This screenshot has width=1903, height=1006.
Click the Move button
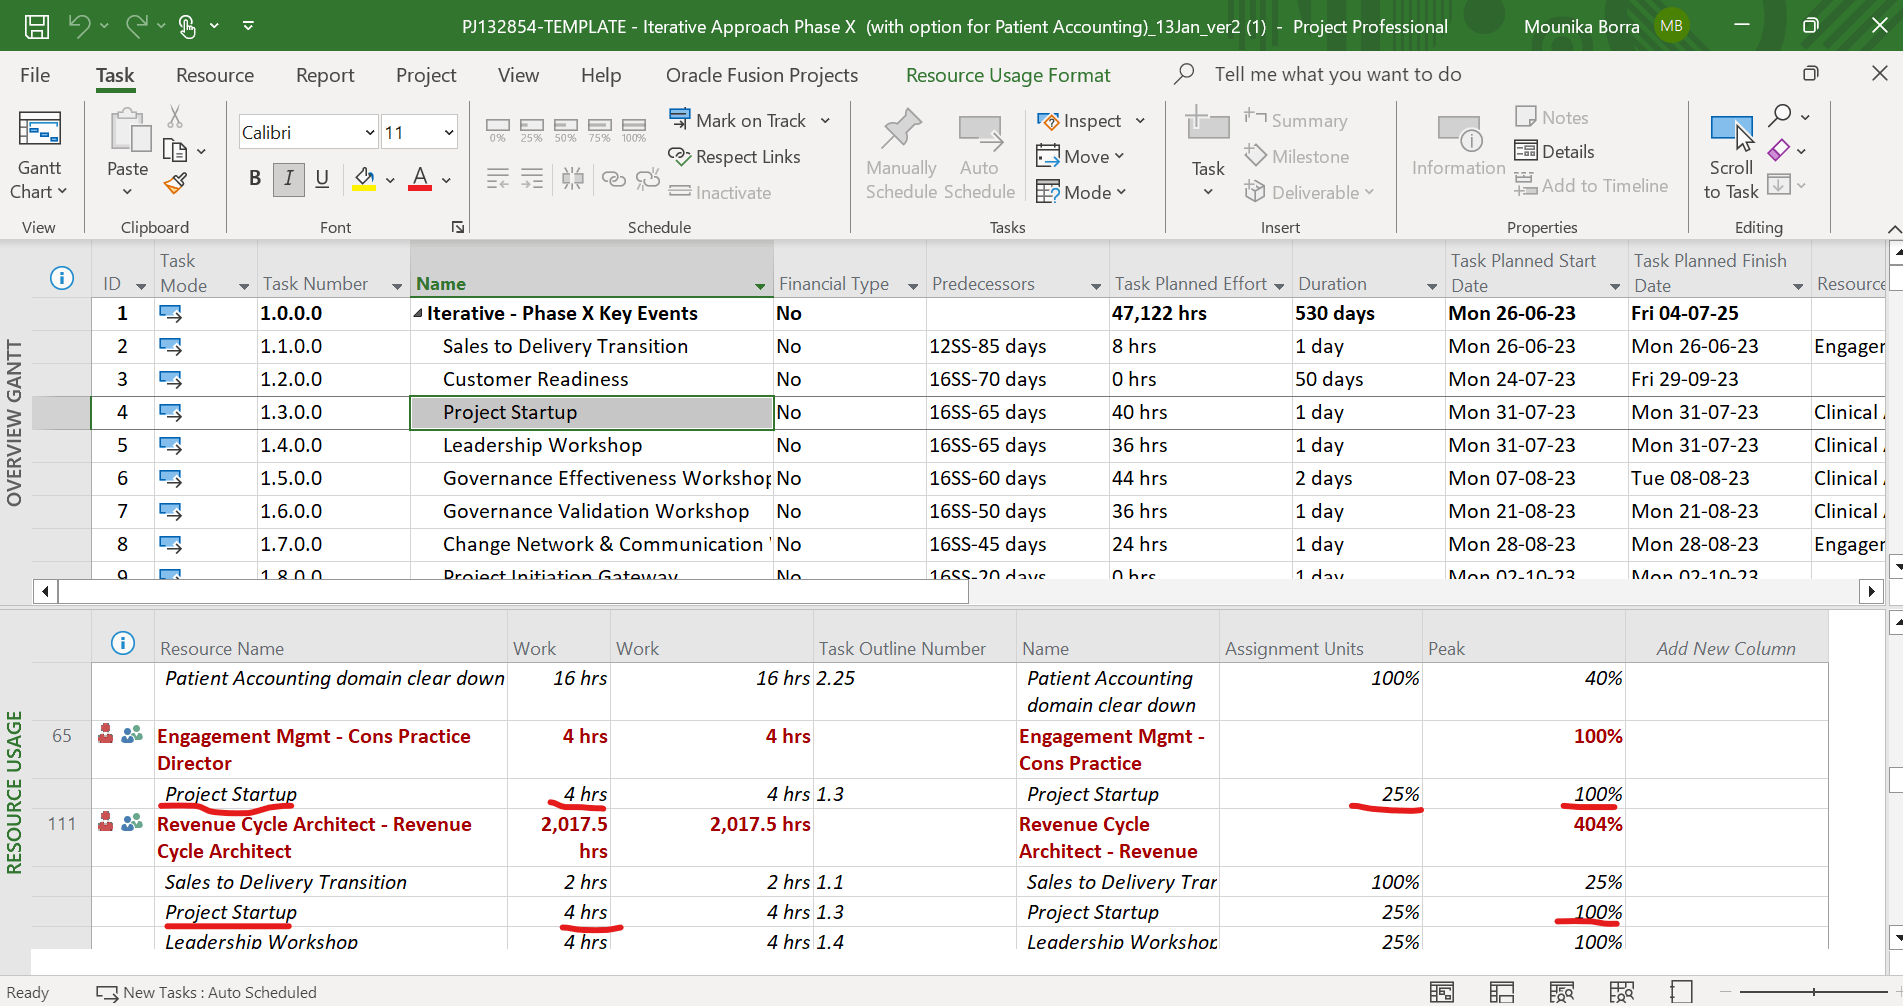tap(1080, 156)
